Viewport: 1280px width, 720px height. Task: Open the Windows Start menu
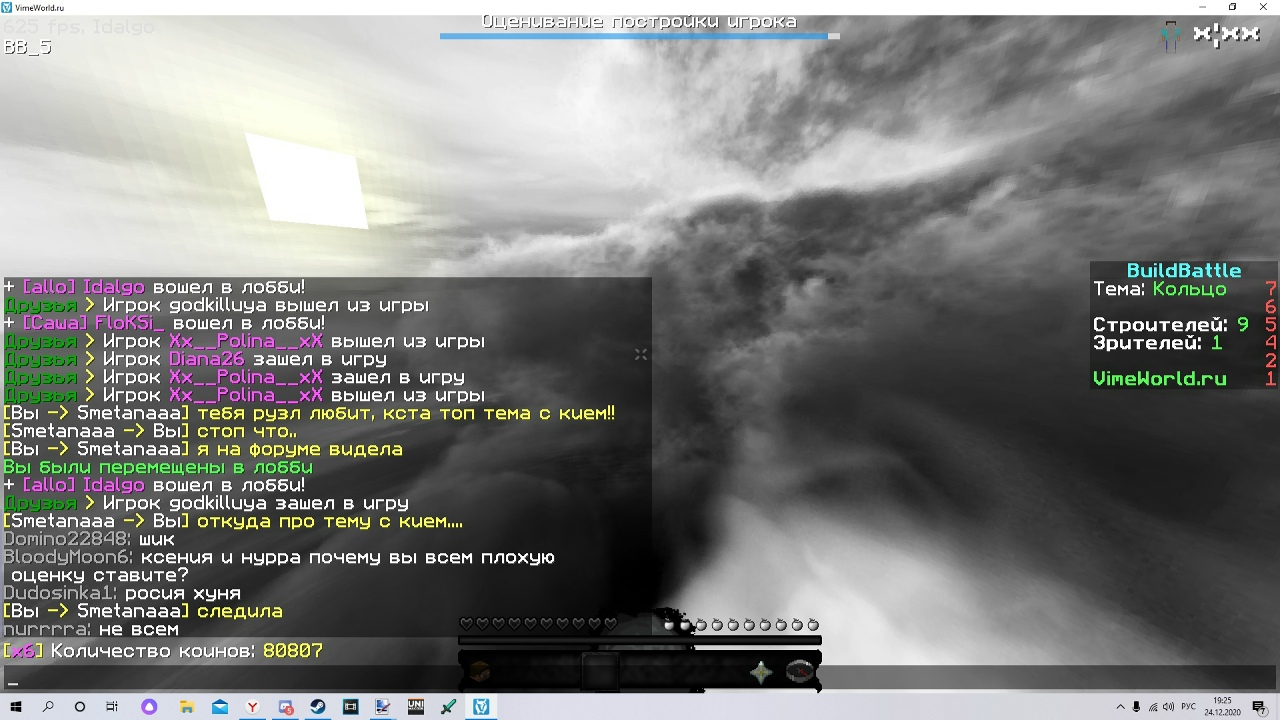(16, 707)
